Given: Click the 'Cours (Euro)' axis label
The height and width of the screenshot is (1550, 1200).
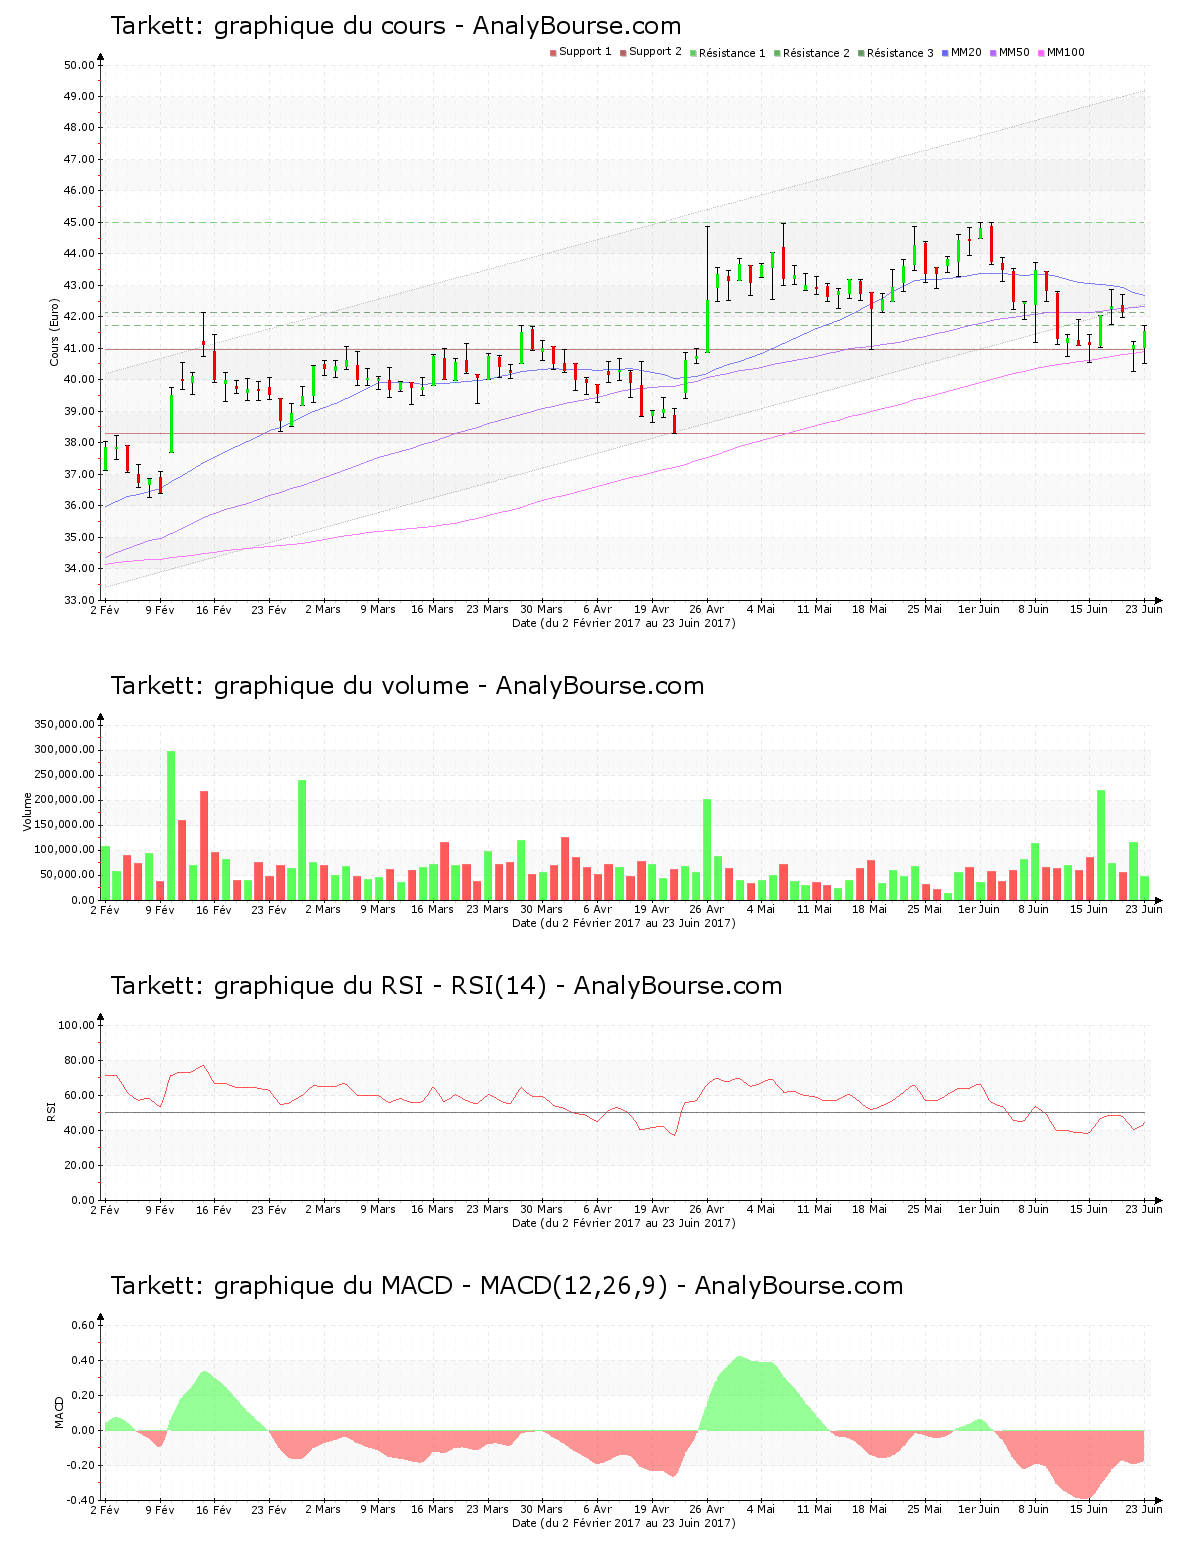Looking at the screenshot, I should [55, 332].
